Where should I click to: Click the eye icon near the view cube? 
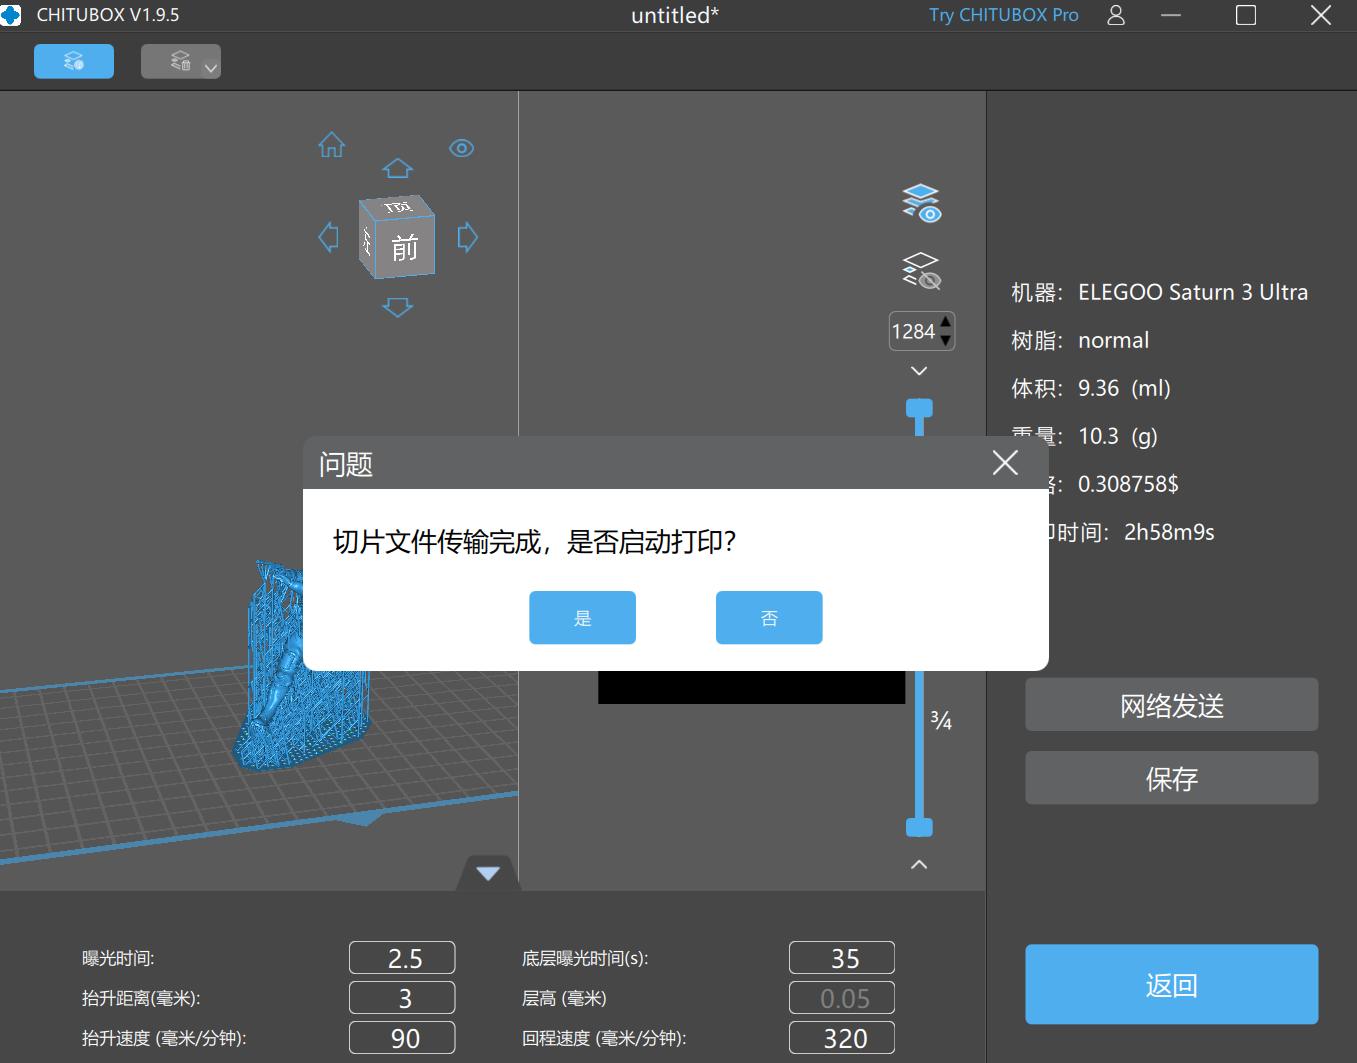pos(461,147)
